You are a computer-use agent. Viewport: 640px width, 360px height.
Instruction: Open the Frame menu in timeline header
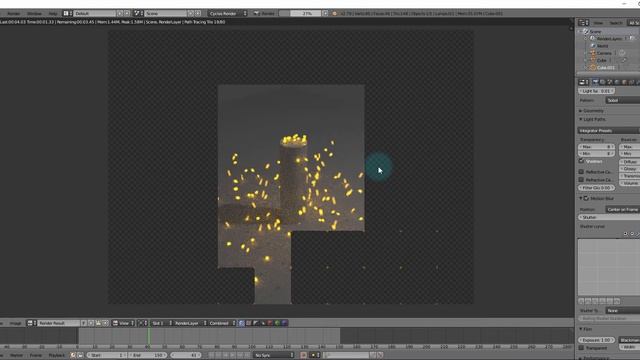coord(36,355)
